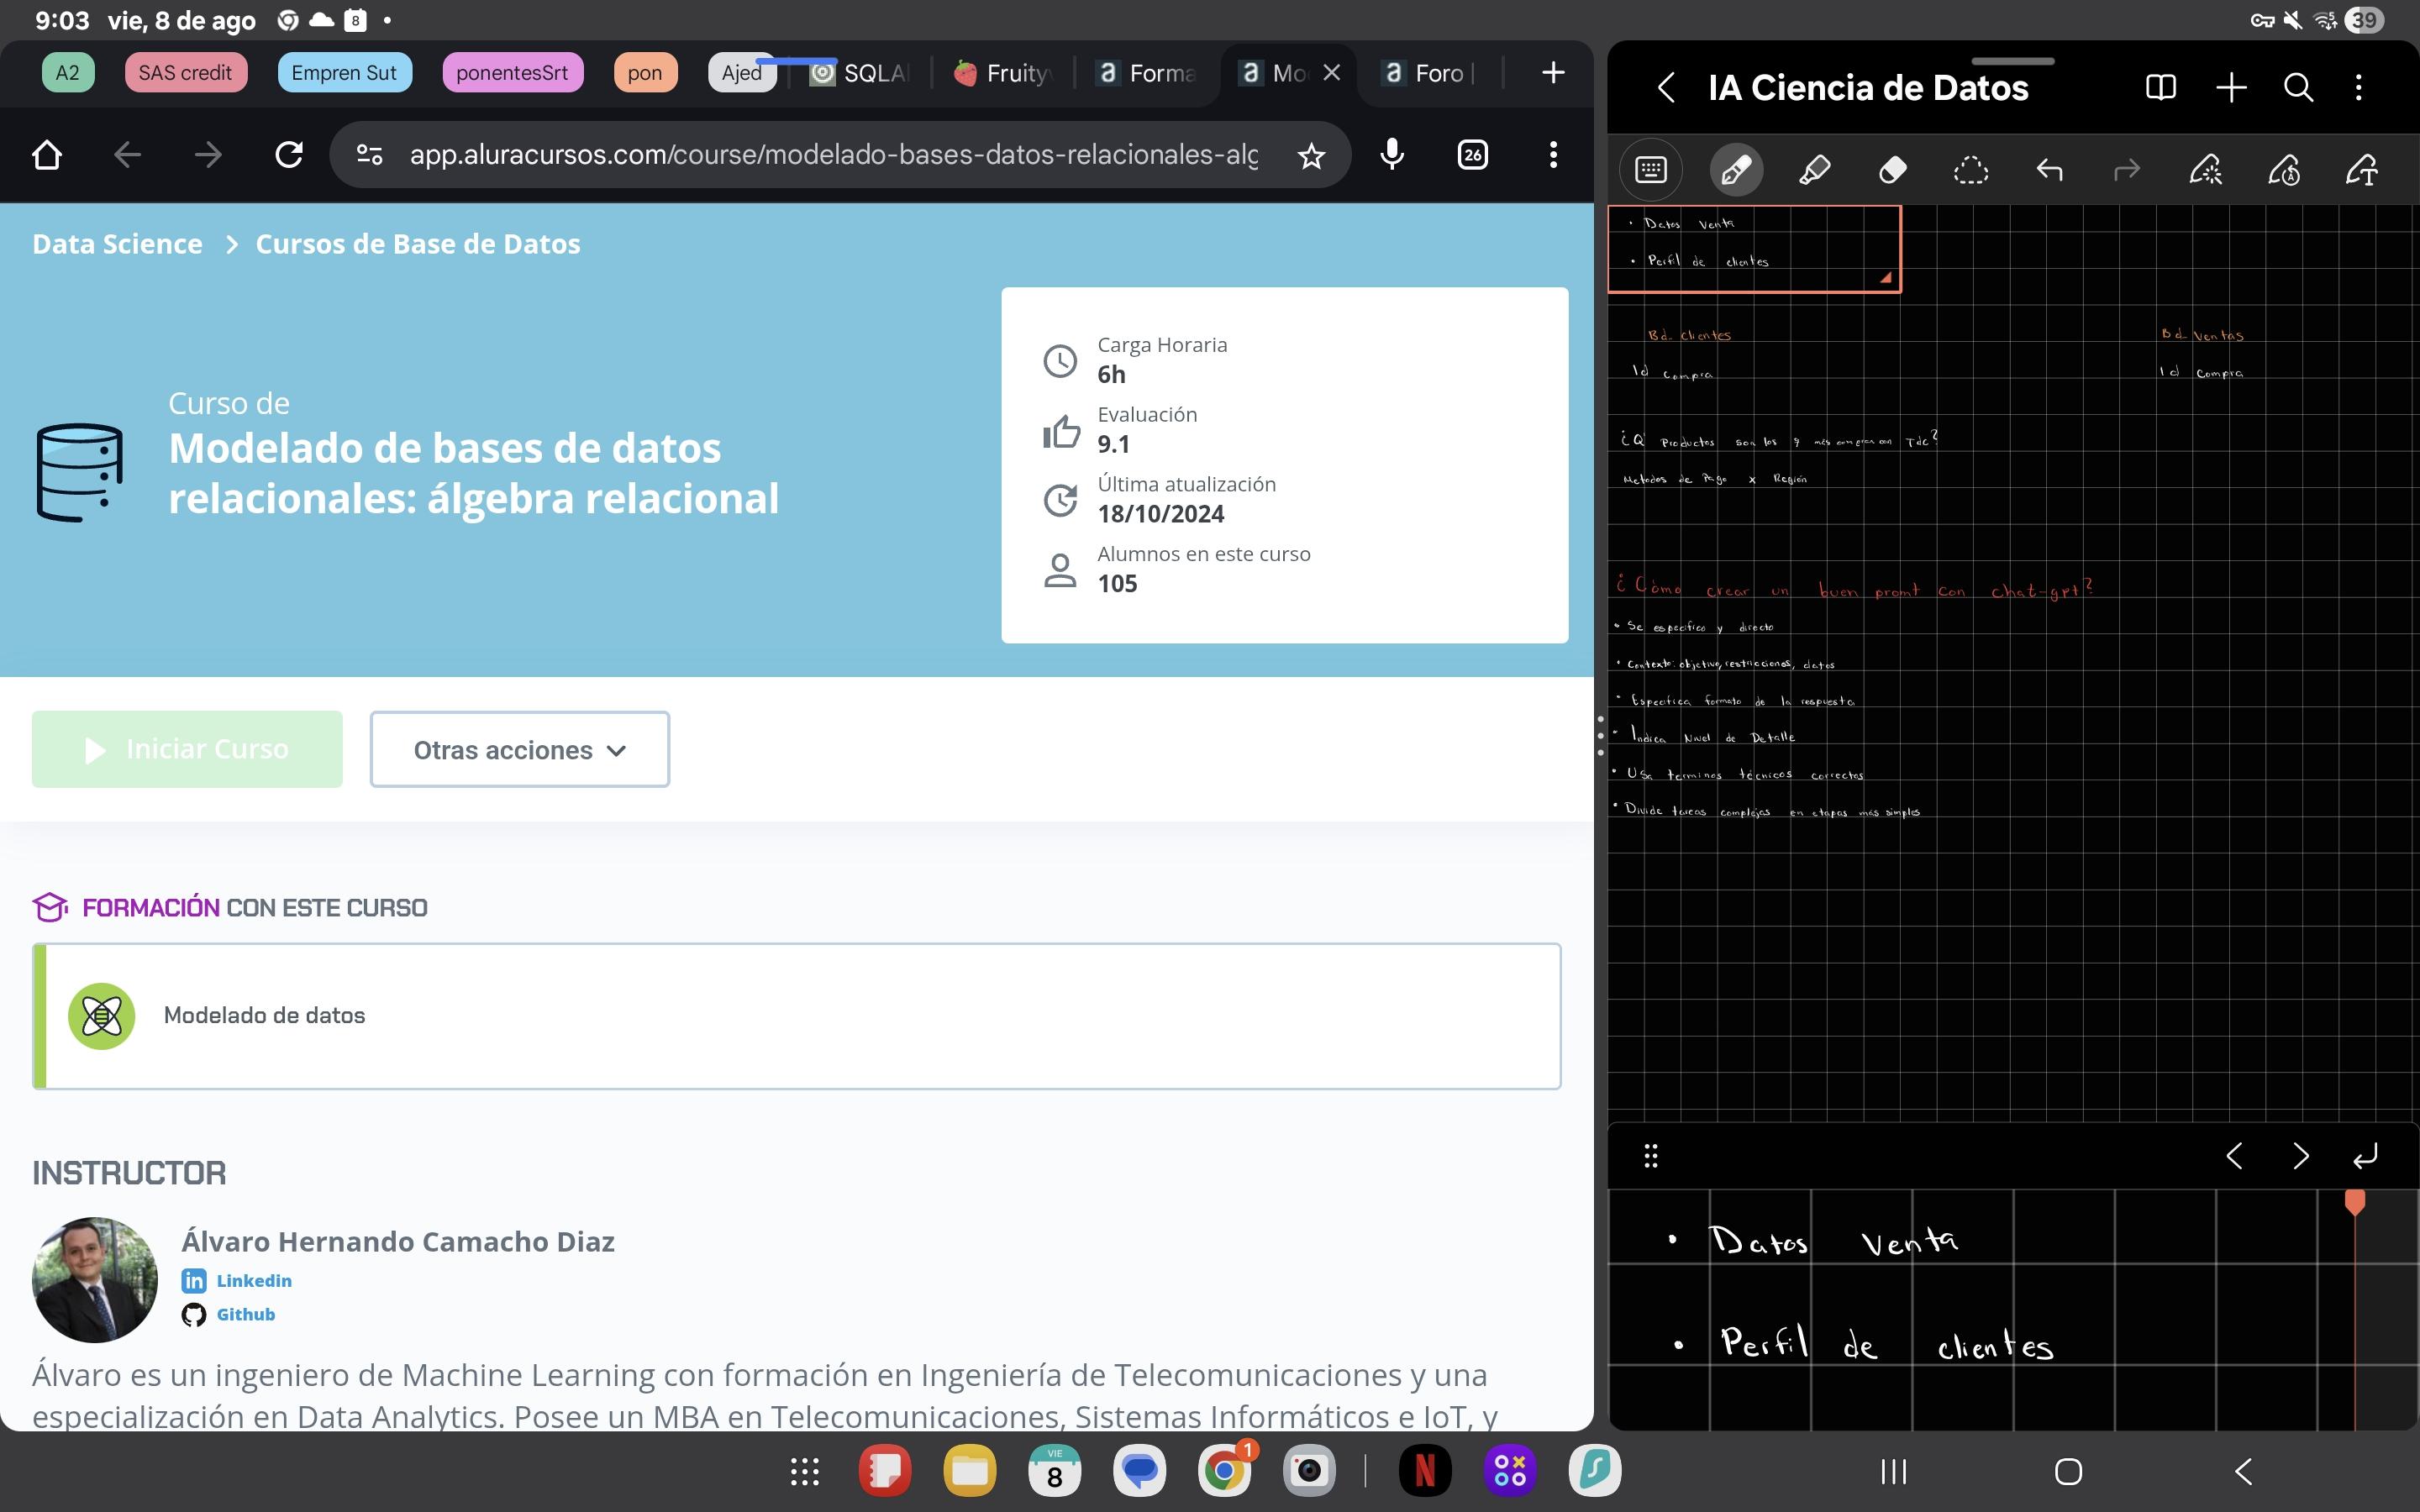
Task: Open site settings icon in address bar
Action: (x=369, y=155)
